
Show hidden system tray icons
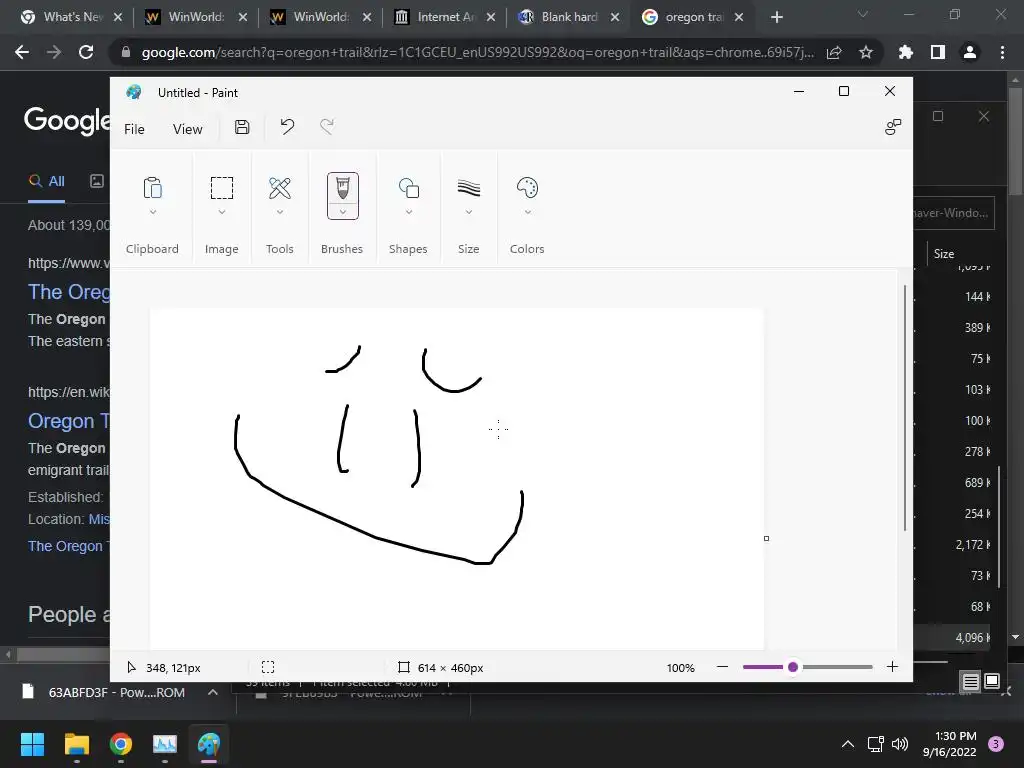coord(848,744)
